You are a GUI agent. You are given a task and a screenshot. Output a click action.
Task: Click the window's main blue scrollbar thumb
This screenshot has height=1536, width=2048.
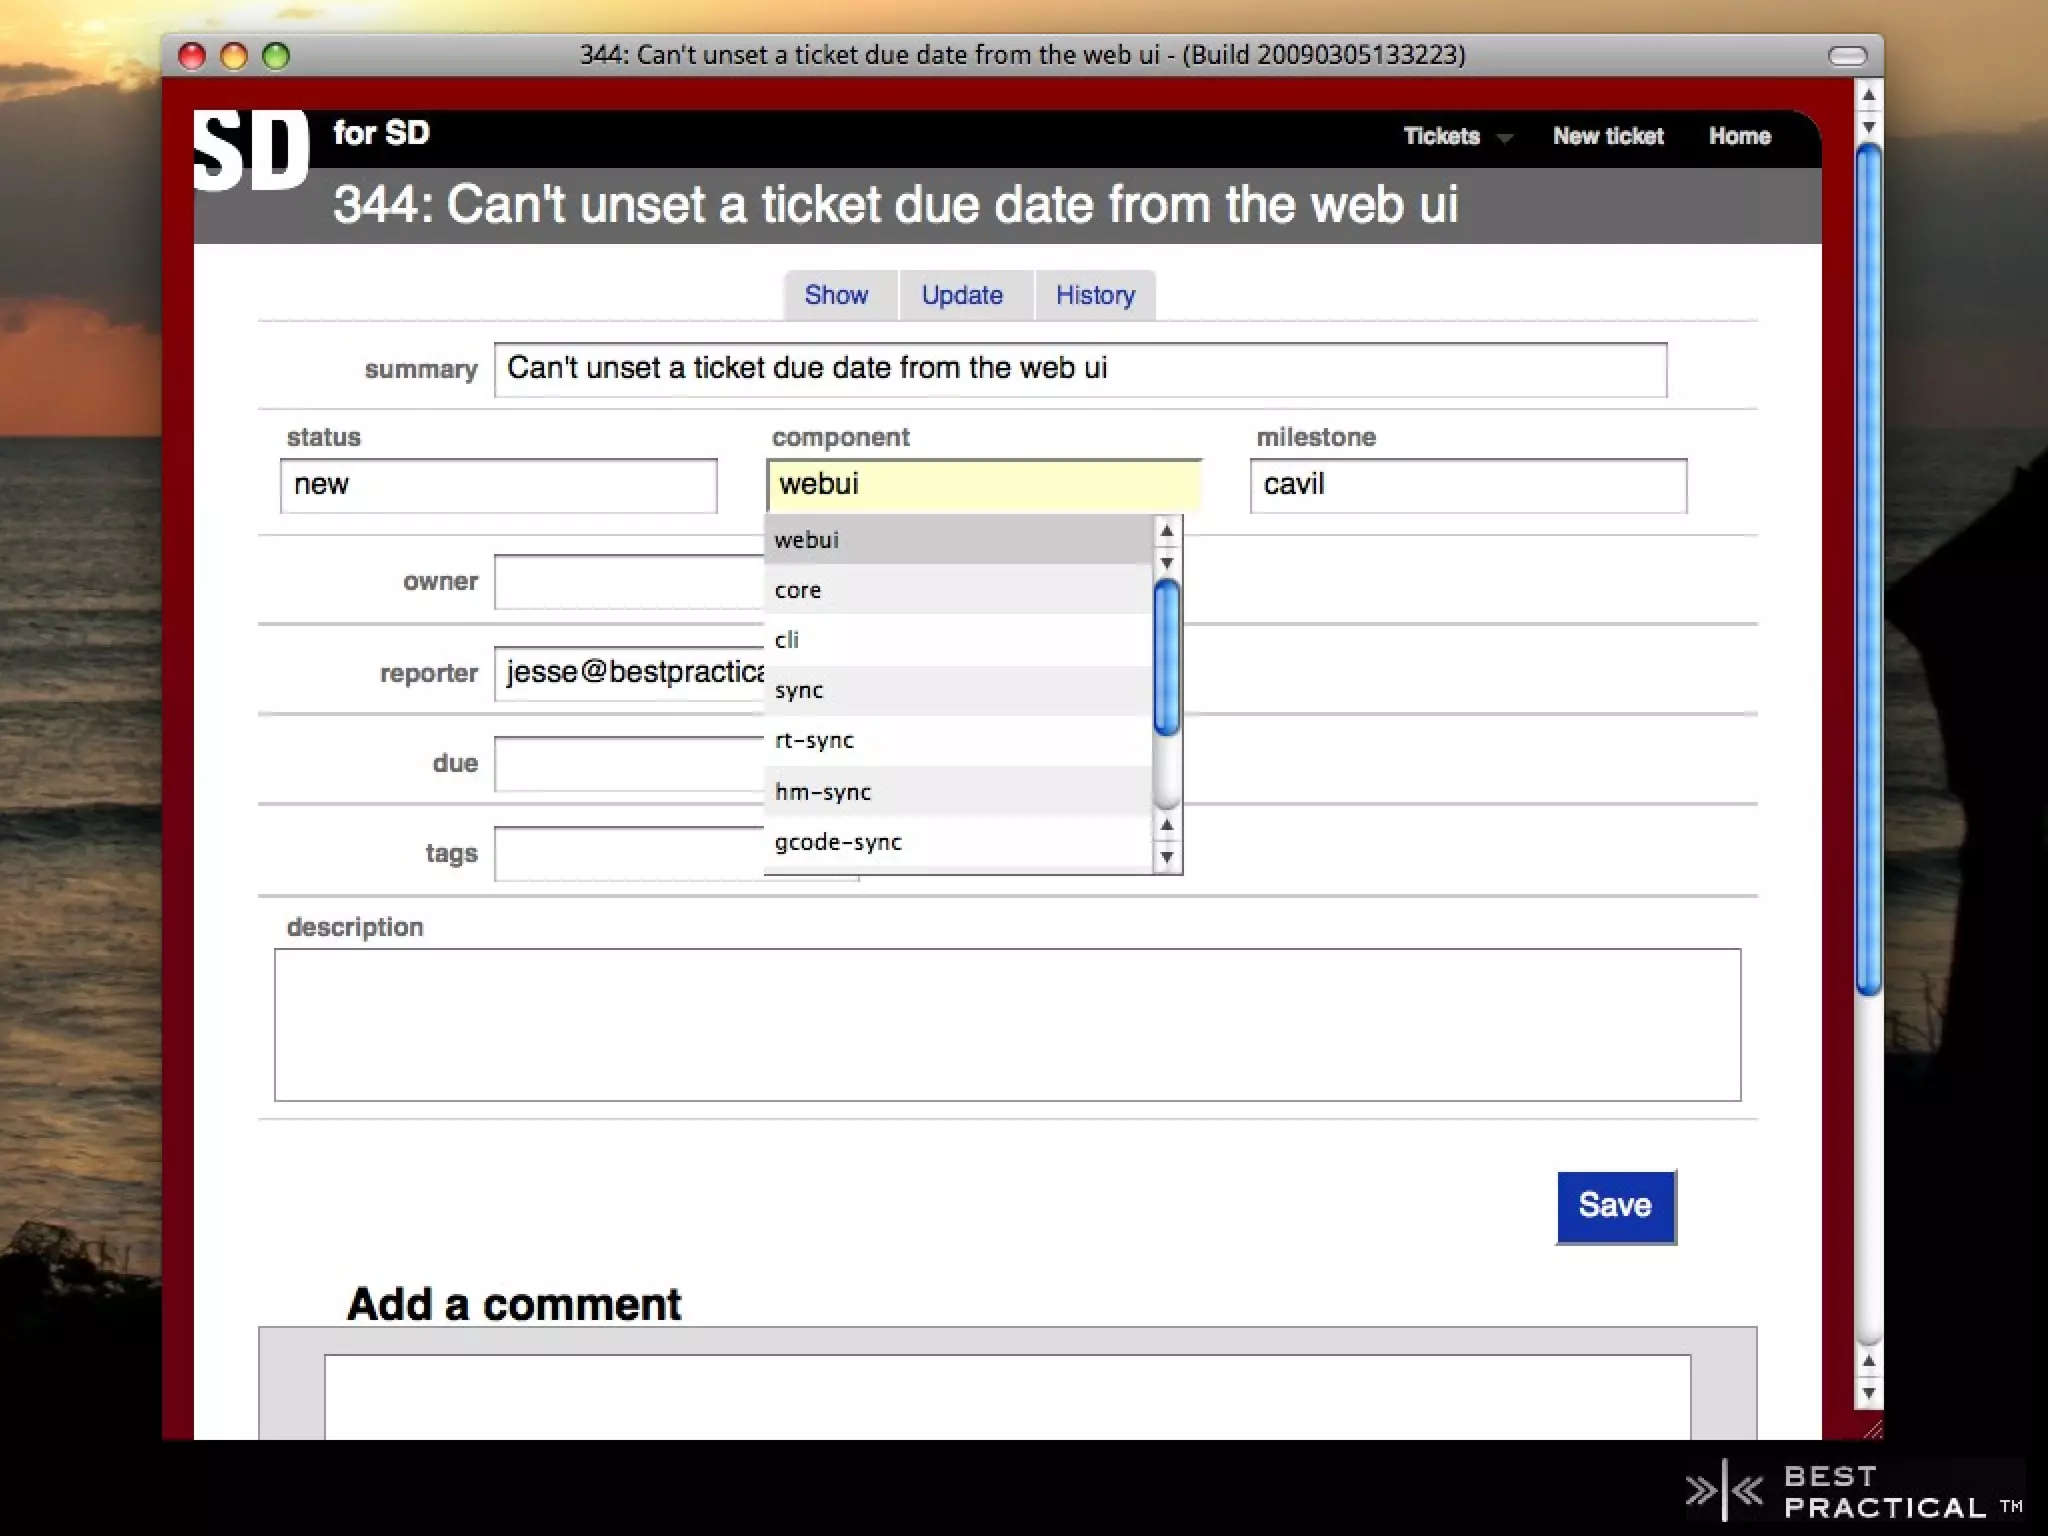1868,570
